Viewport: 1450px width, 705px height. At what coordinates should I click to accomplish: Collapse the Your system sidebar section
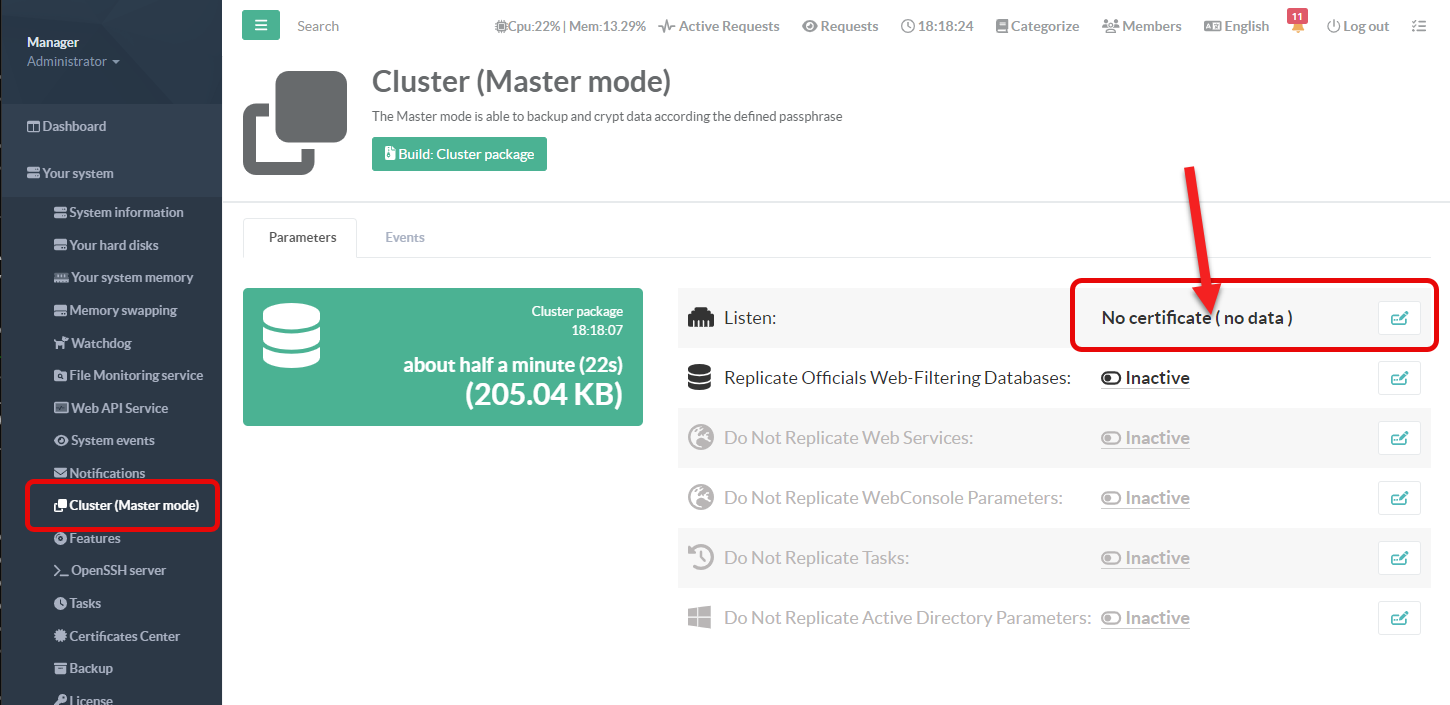[77, 173]
